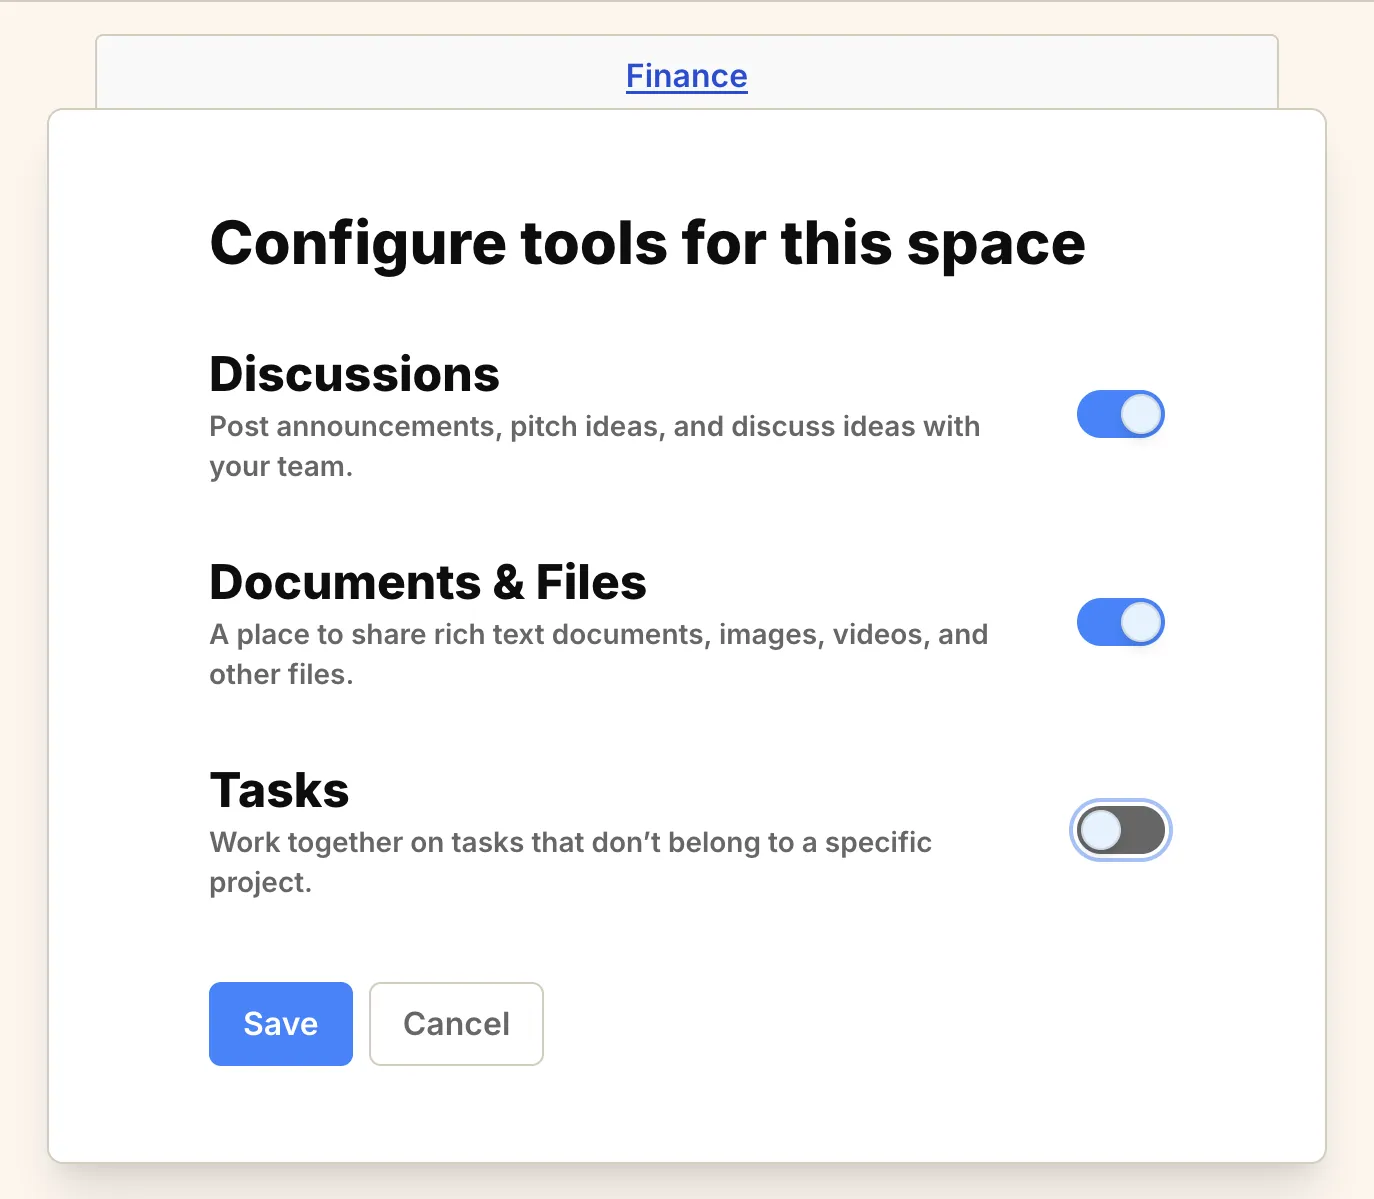Click the Documents & Files heading
Viewport: 1374px width, 1199px height.
[x=427, y=582]
